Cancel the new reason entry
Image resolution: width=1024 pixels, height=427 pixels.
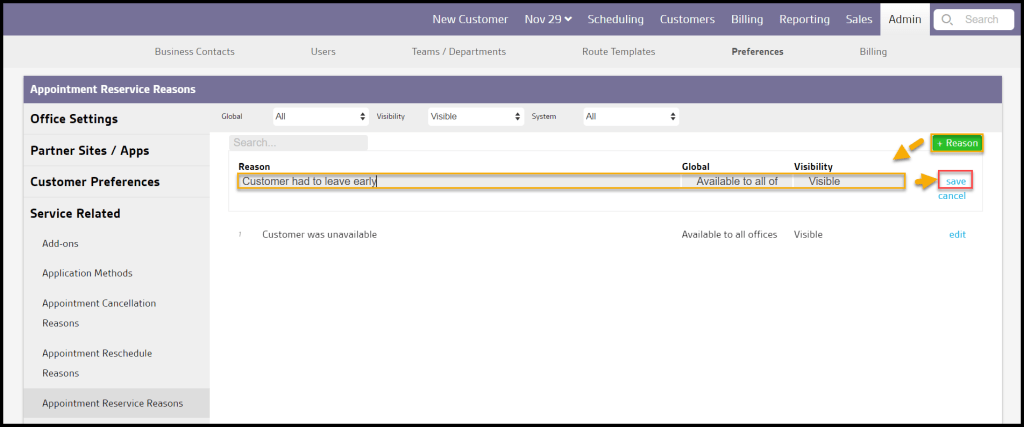pyautogui.click(x=951, y=196)
